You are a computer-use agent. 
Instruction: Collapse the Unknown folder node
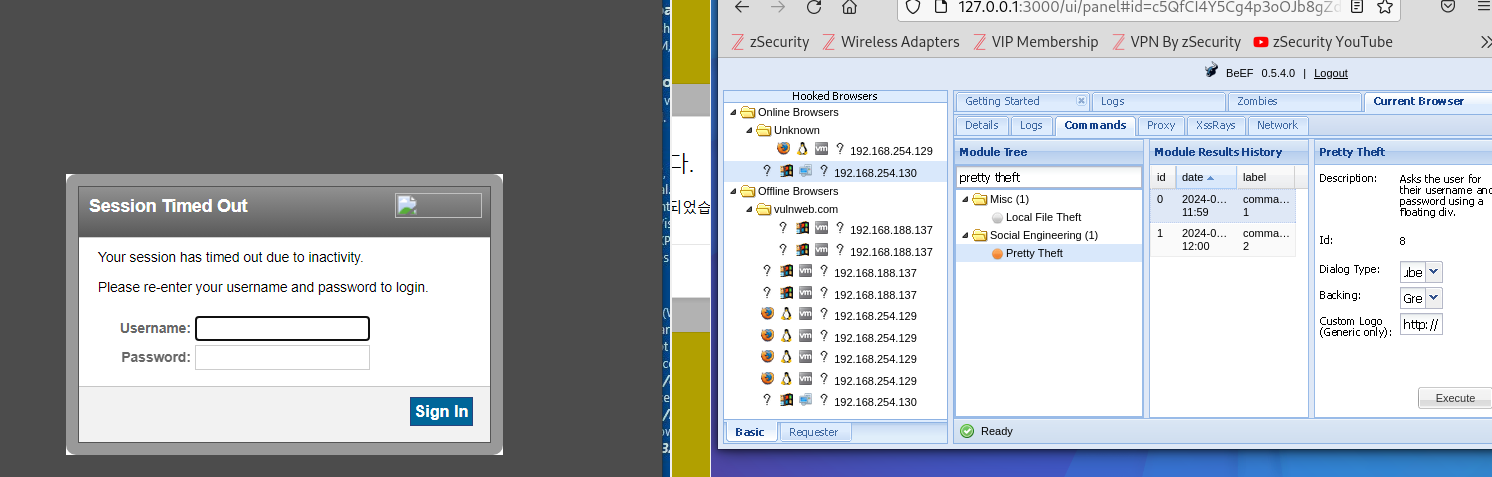750,130
